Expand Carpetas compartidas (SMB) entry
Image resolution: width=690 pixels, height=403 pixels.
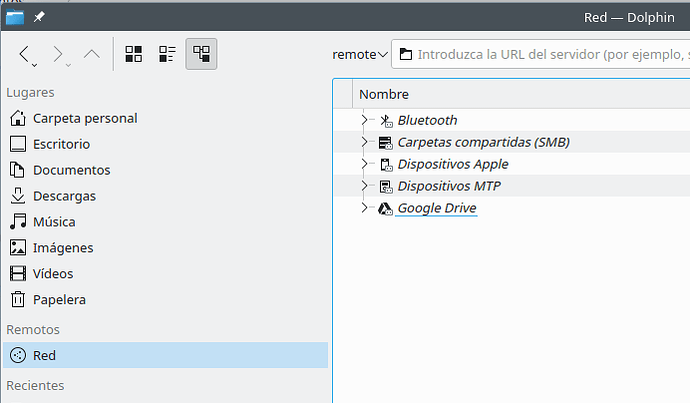[365, 142]
